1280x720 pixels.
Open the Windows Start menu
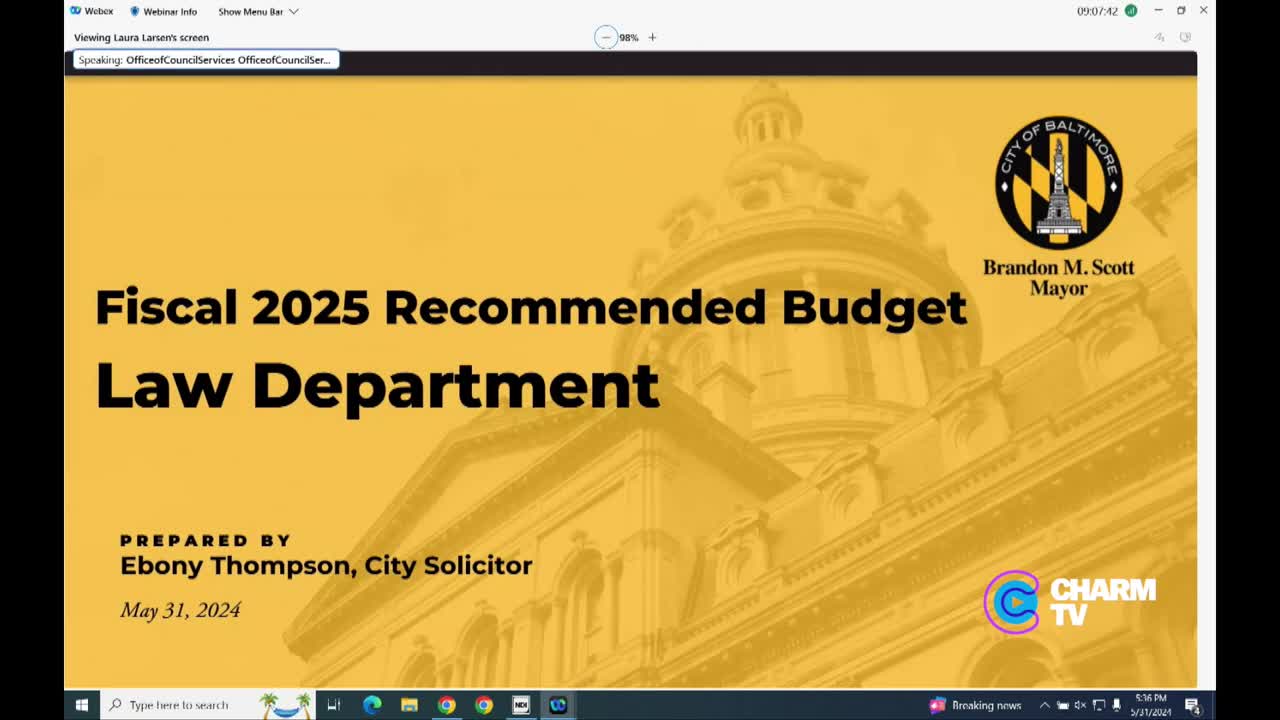(x=81, y=705)
